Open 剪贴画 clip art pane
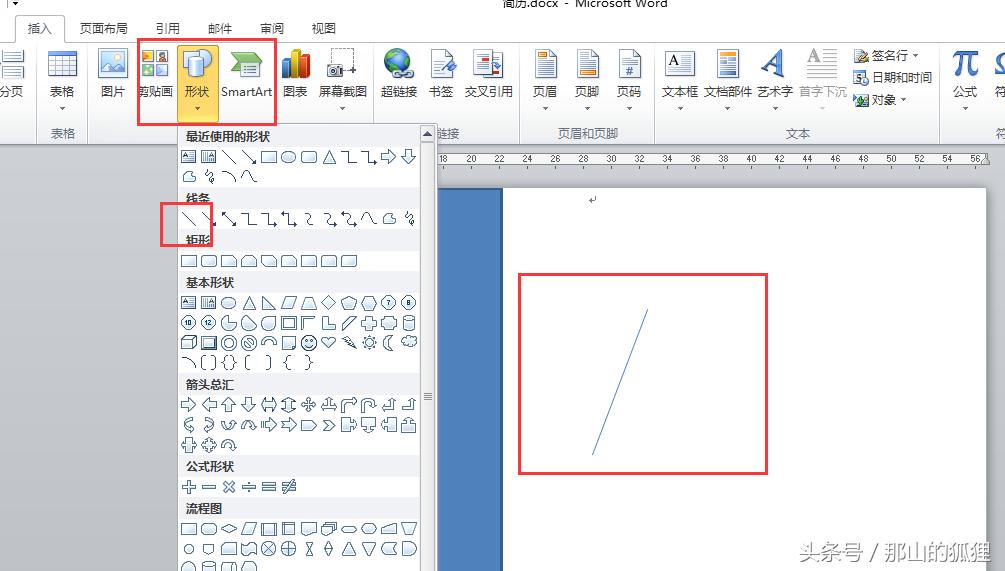 (156, 74)
